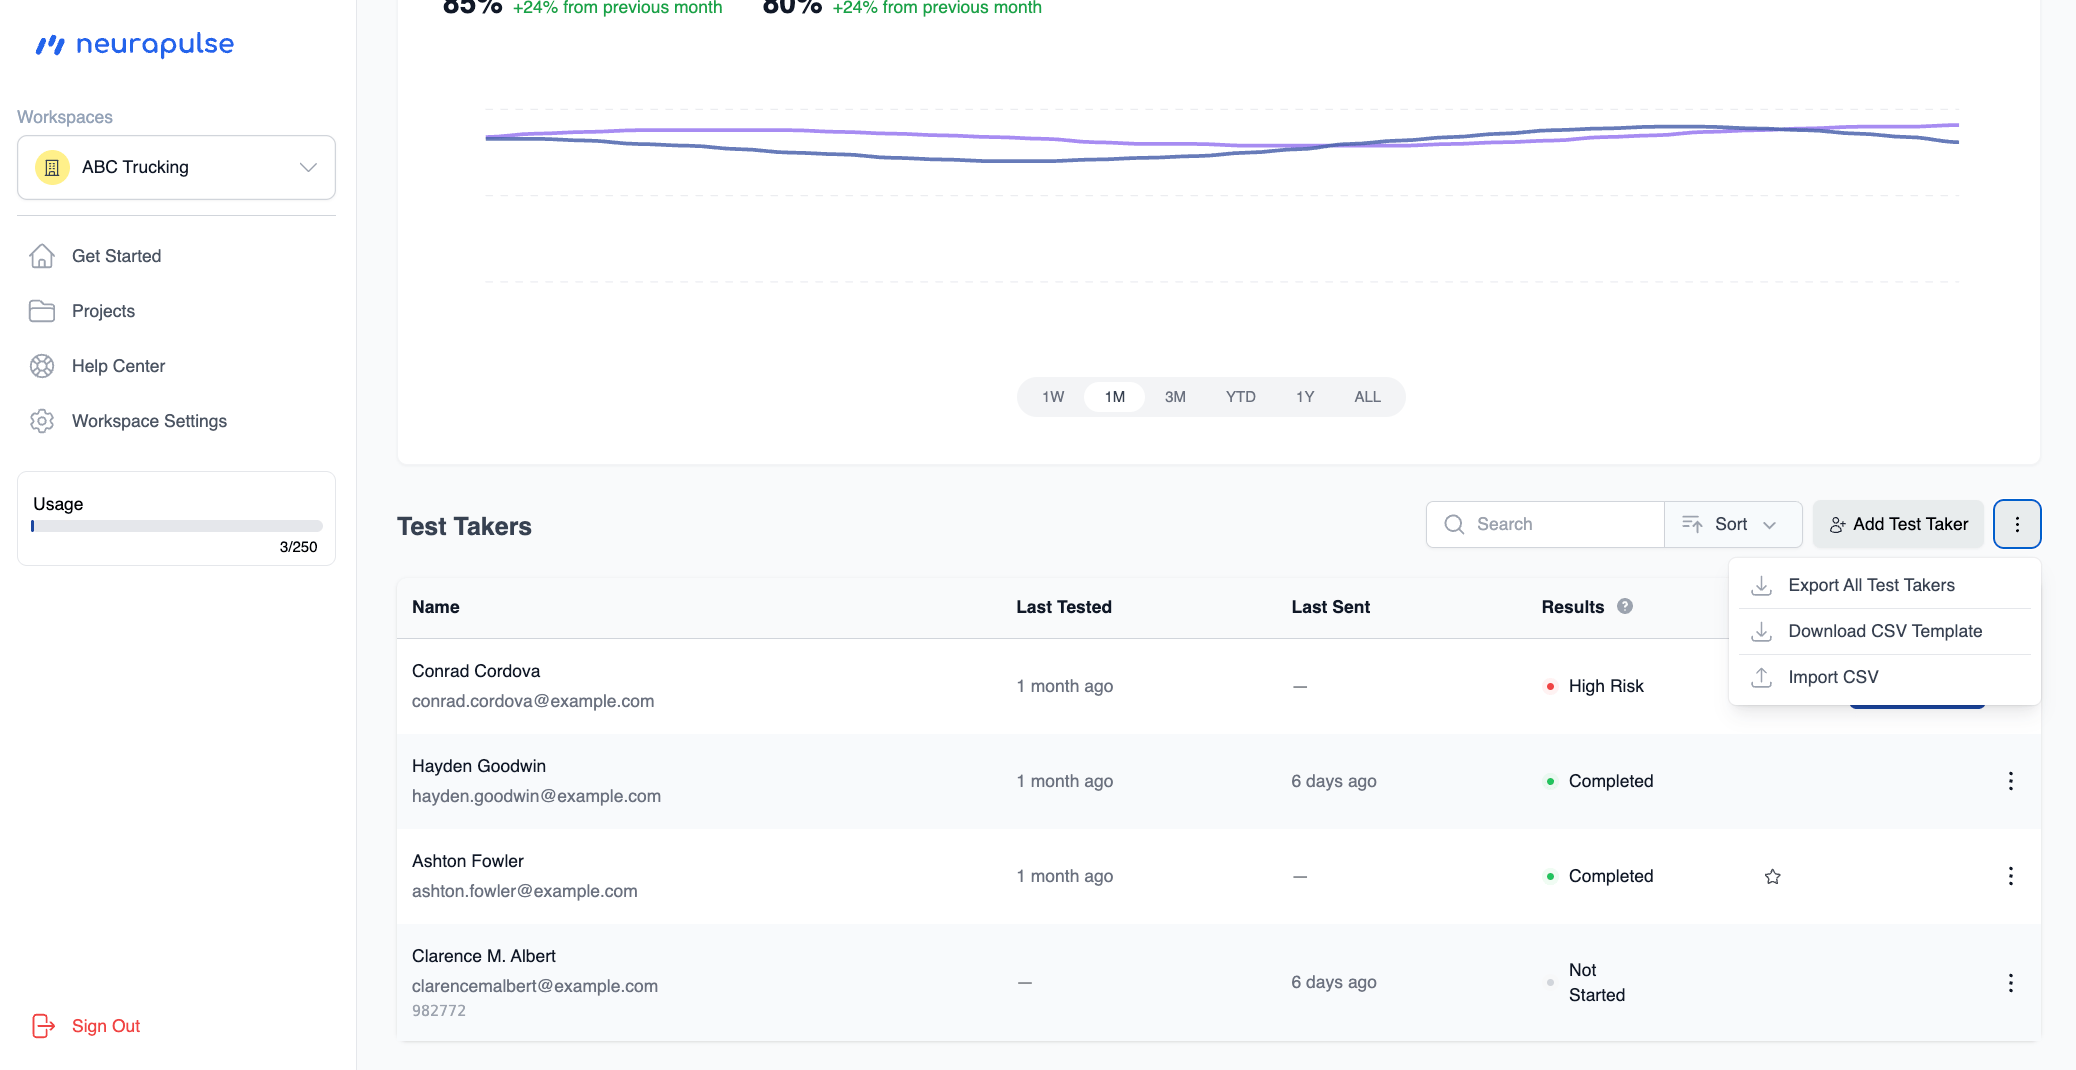Open row options for Clarence M. Albert
Image resolution: width=2076 pixels, height=1070 pixels.
pyautogui.click(x=2011, y=983)
